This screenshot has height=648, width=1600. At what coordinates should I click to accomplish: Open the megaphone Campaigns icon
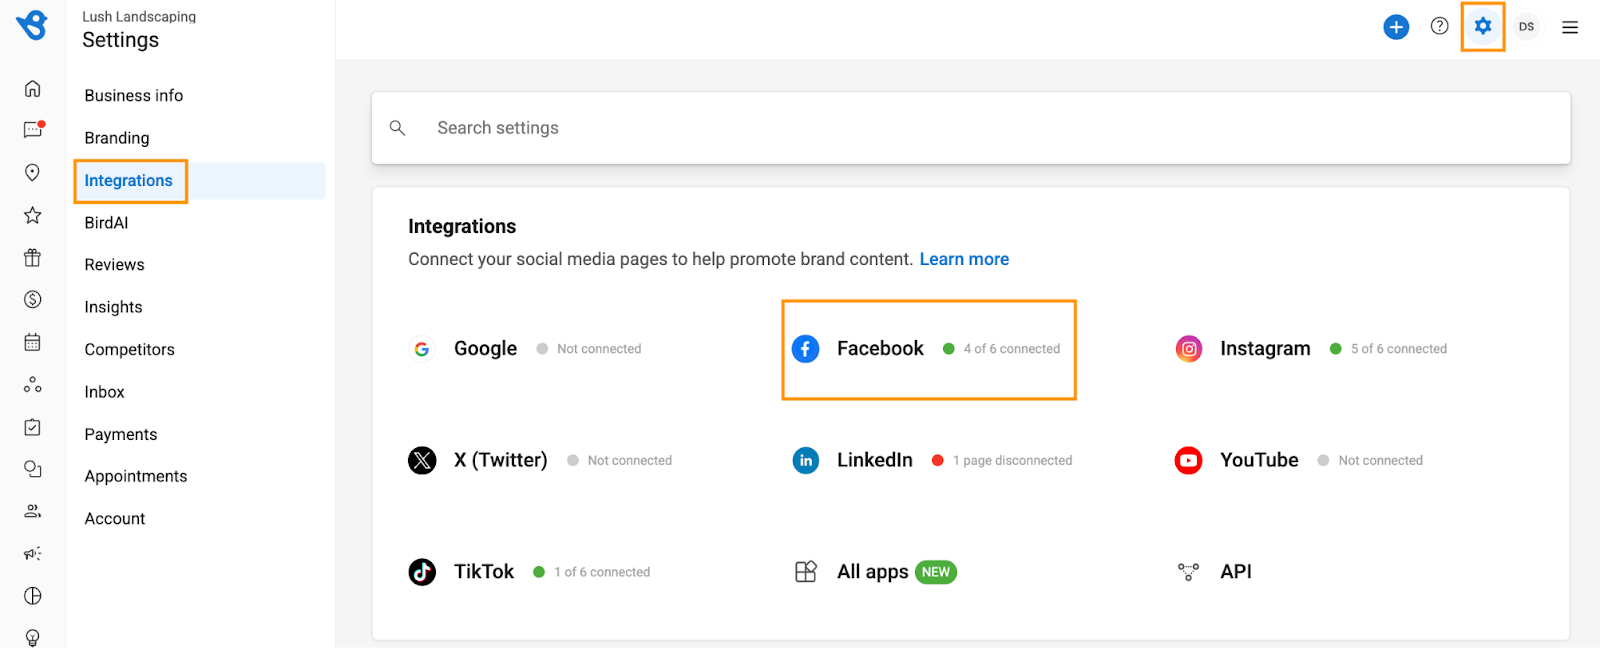(32, 553)
